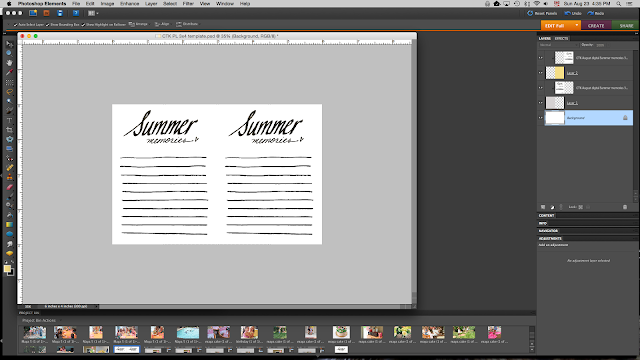Switch to the SHARE tab

click(x=626, y=25)
